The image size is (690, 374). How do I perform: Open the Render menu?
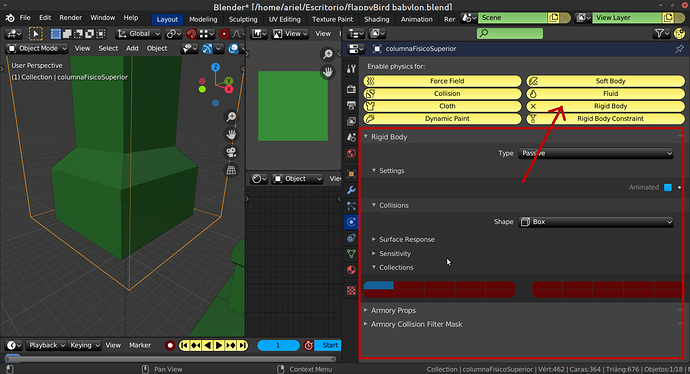click(x=71, y=18)
